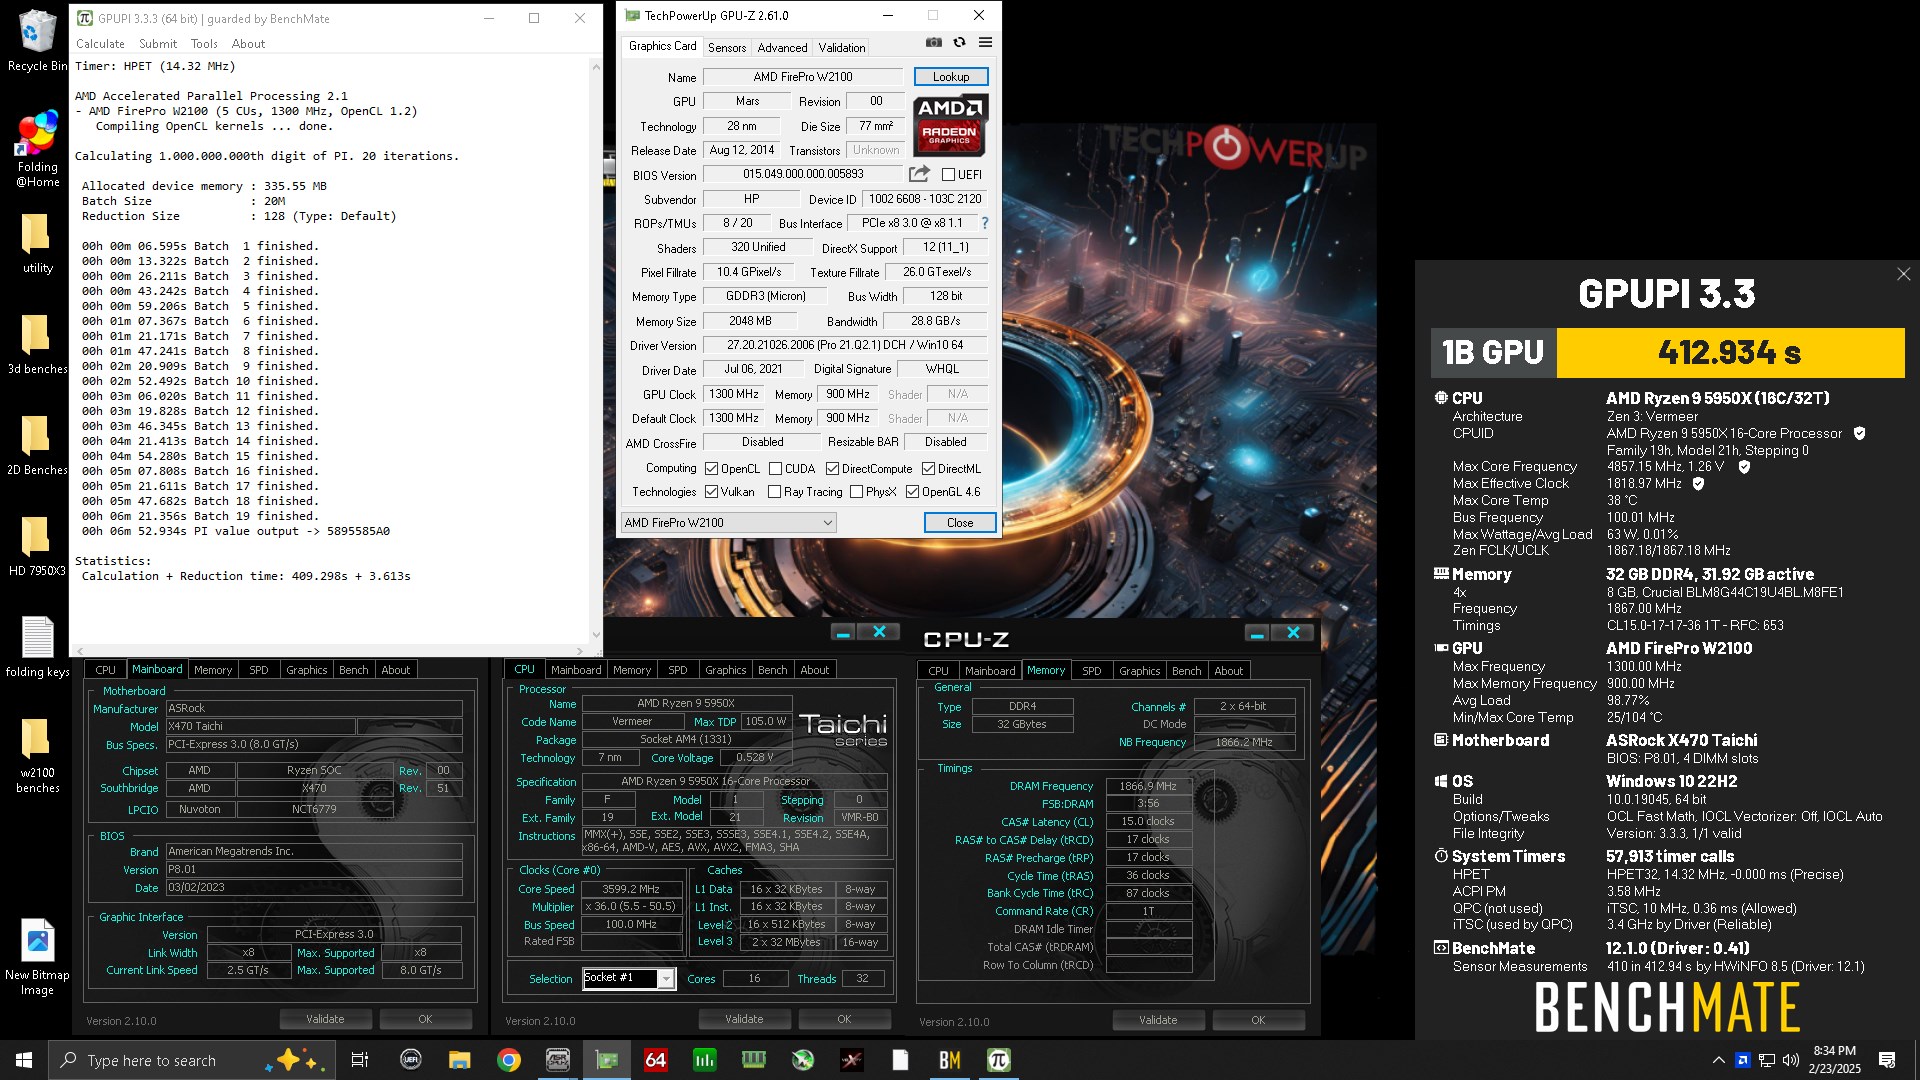Toggle the Vulkan checkbox

[x=711, y=491]
